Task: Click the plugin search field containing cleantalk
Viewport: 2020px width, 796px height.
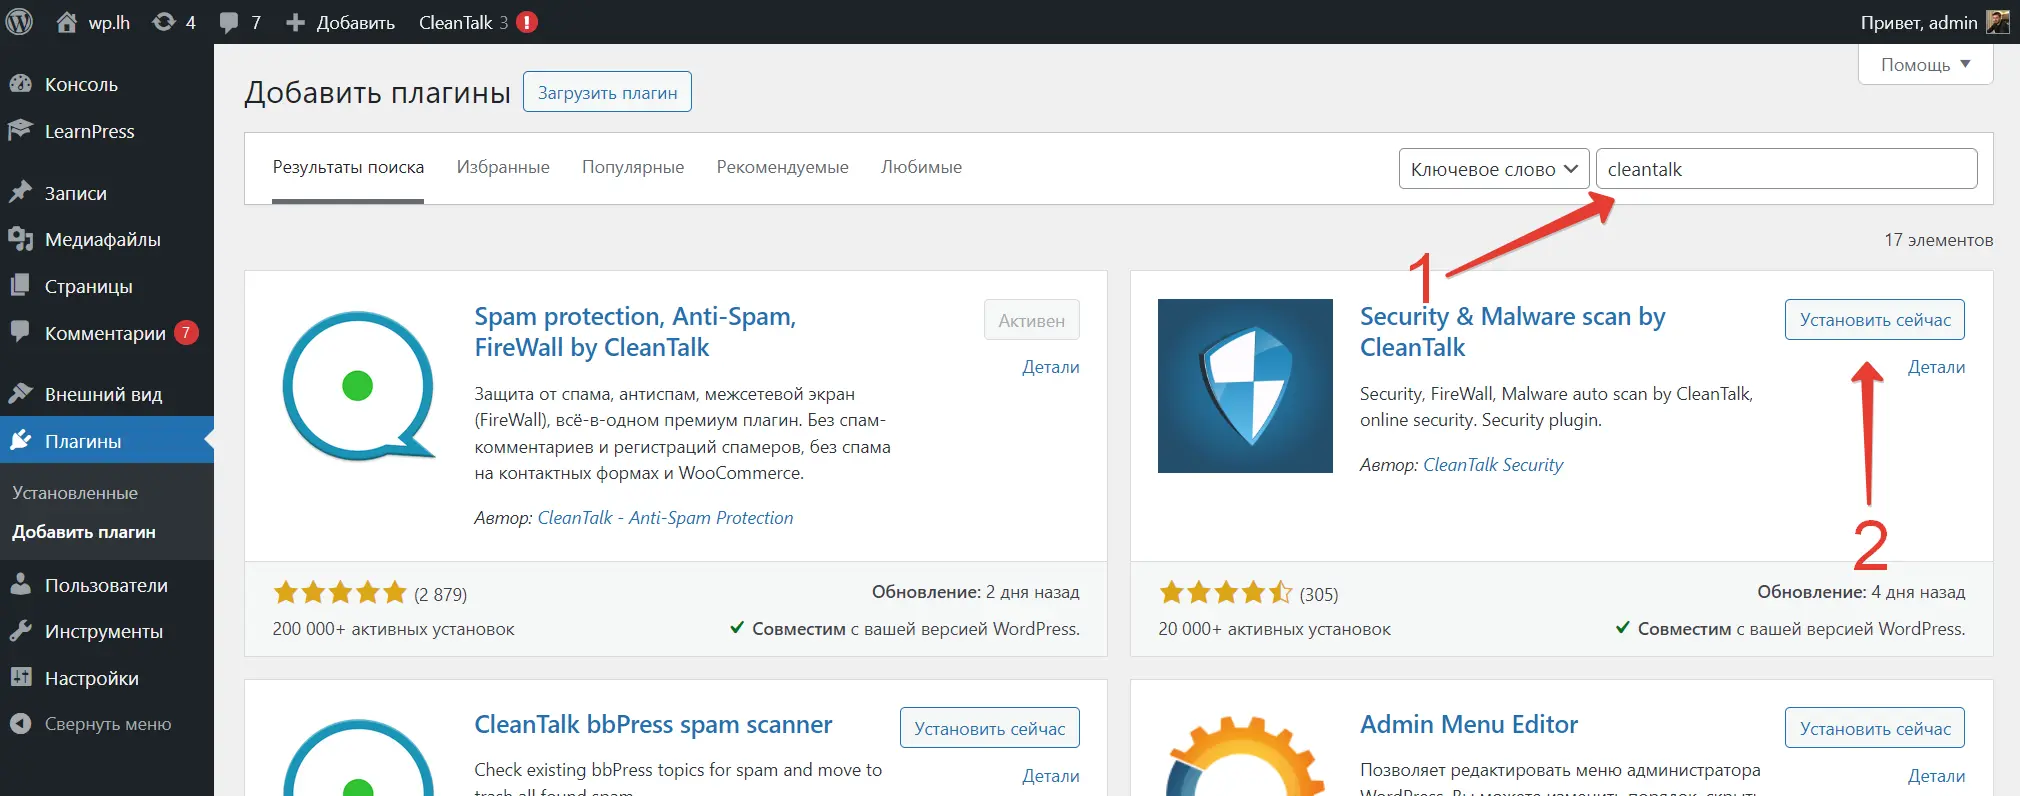Action: click(1786, 169)
